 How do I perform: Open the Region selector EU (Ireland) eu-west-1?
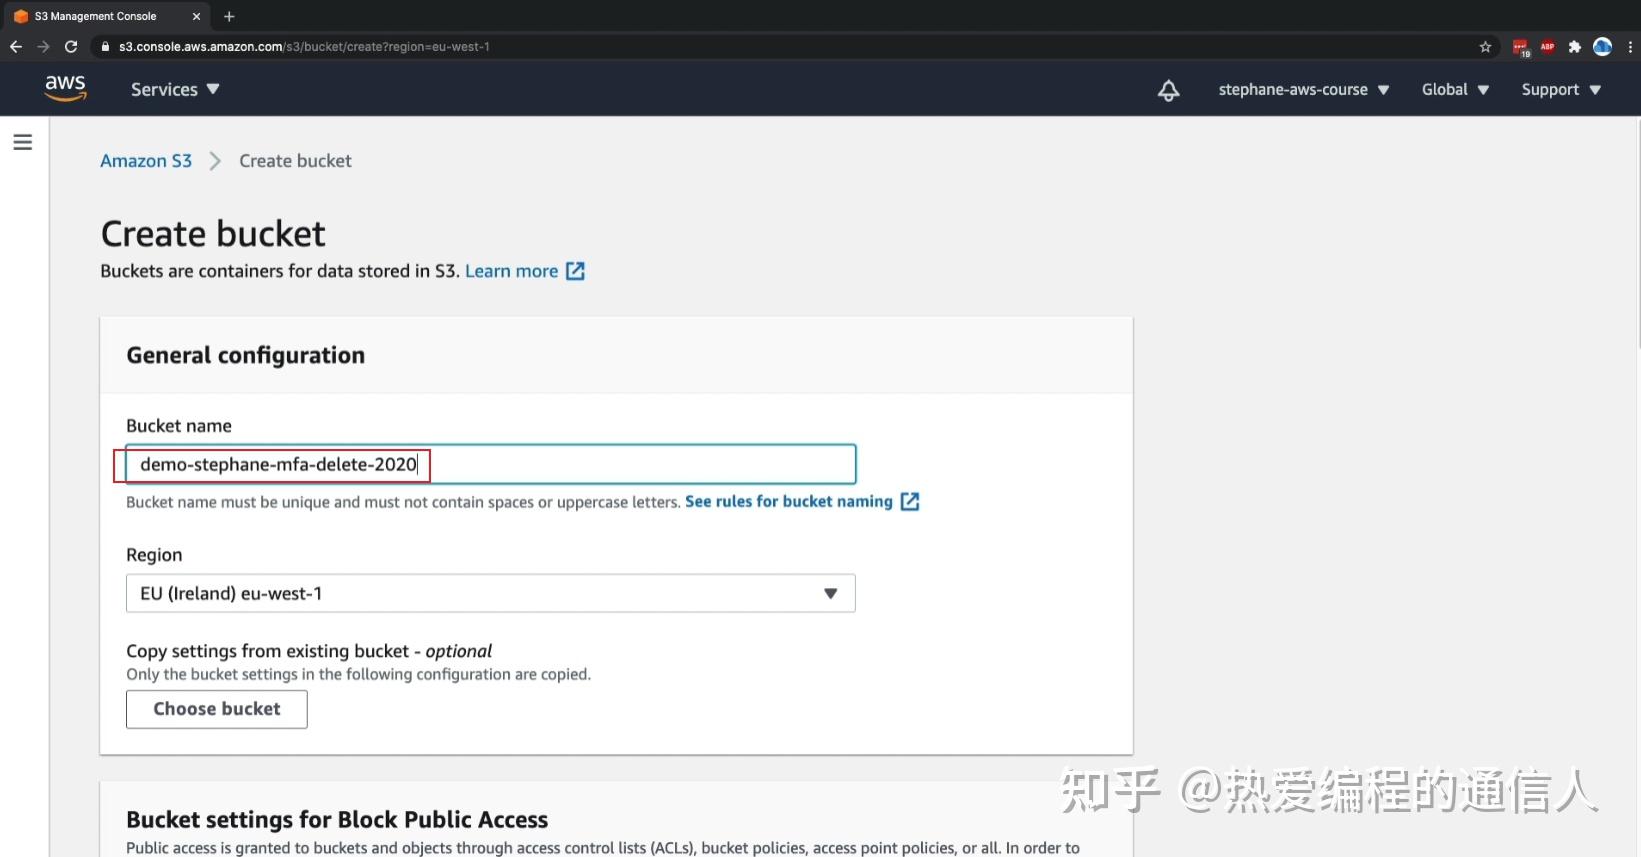tap(491, 593)
